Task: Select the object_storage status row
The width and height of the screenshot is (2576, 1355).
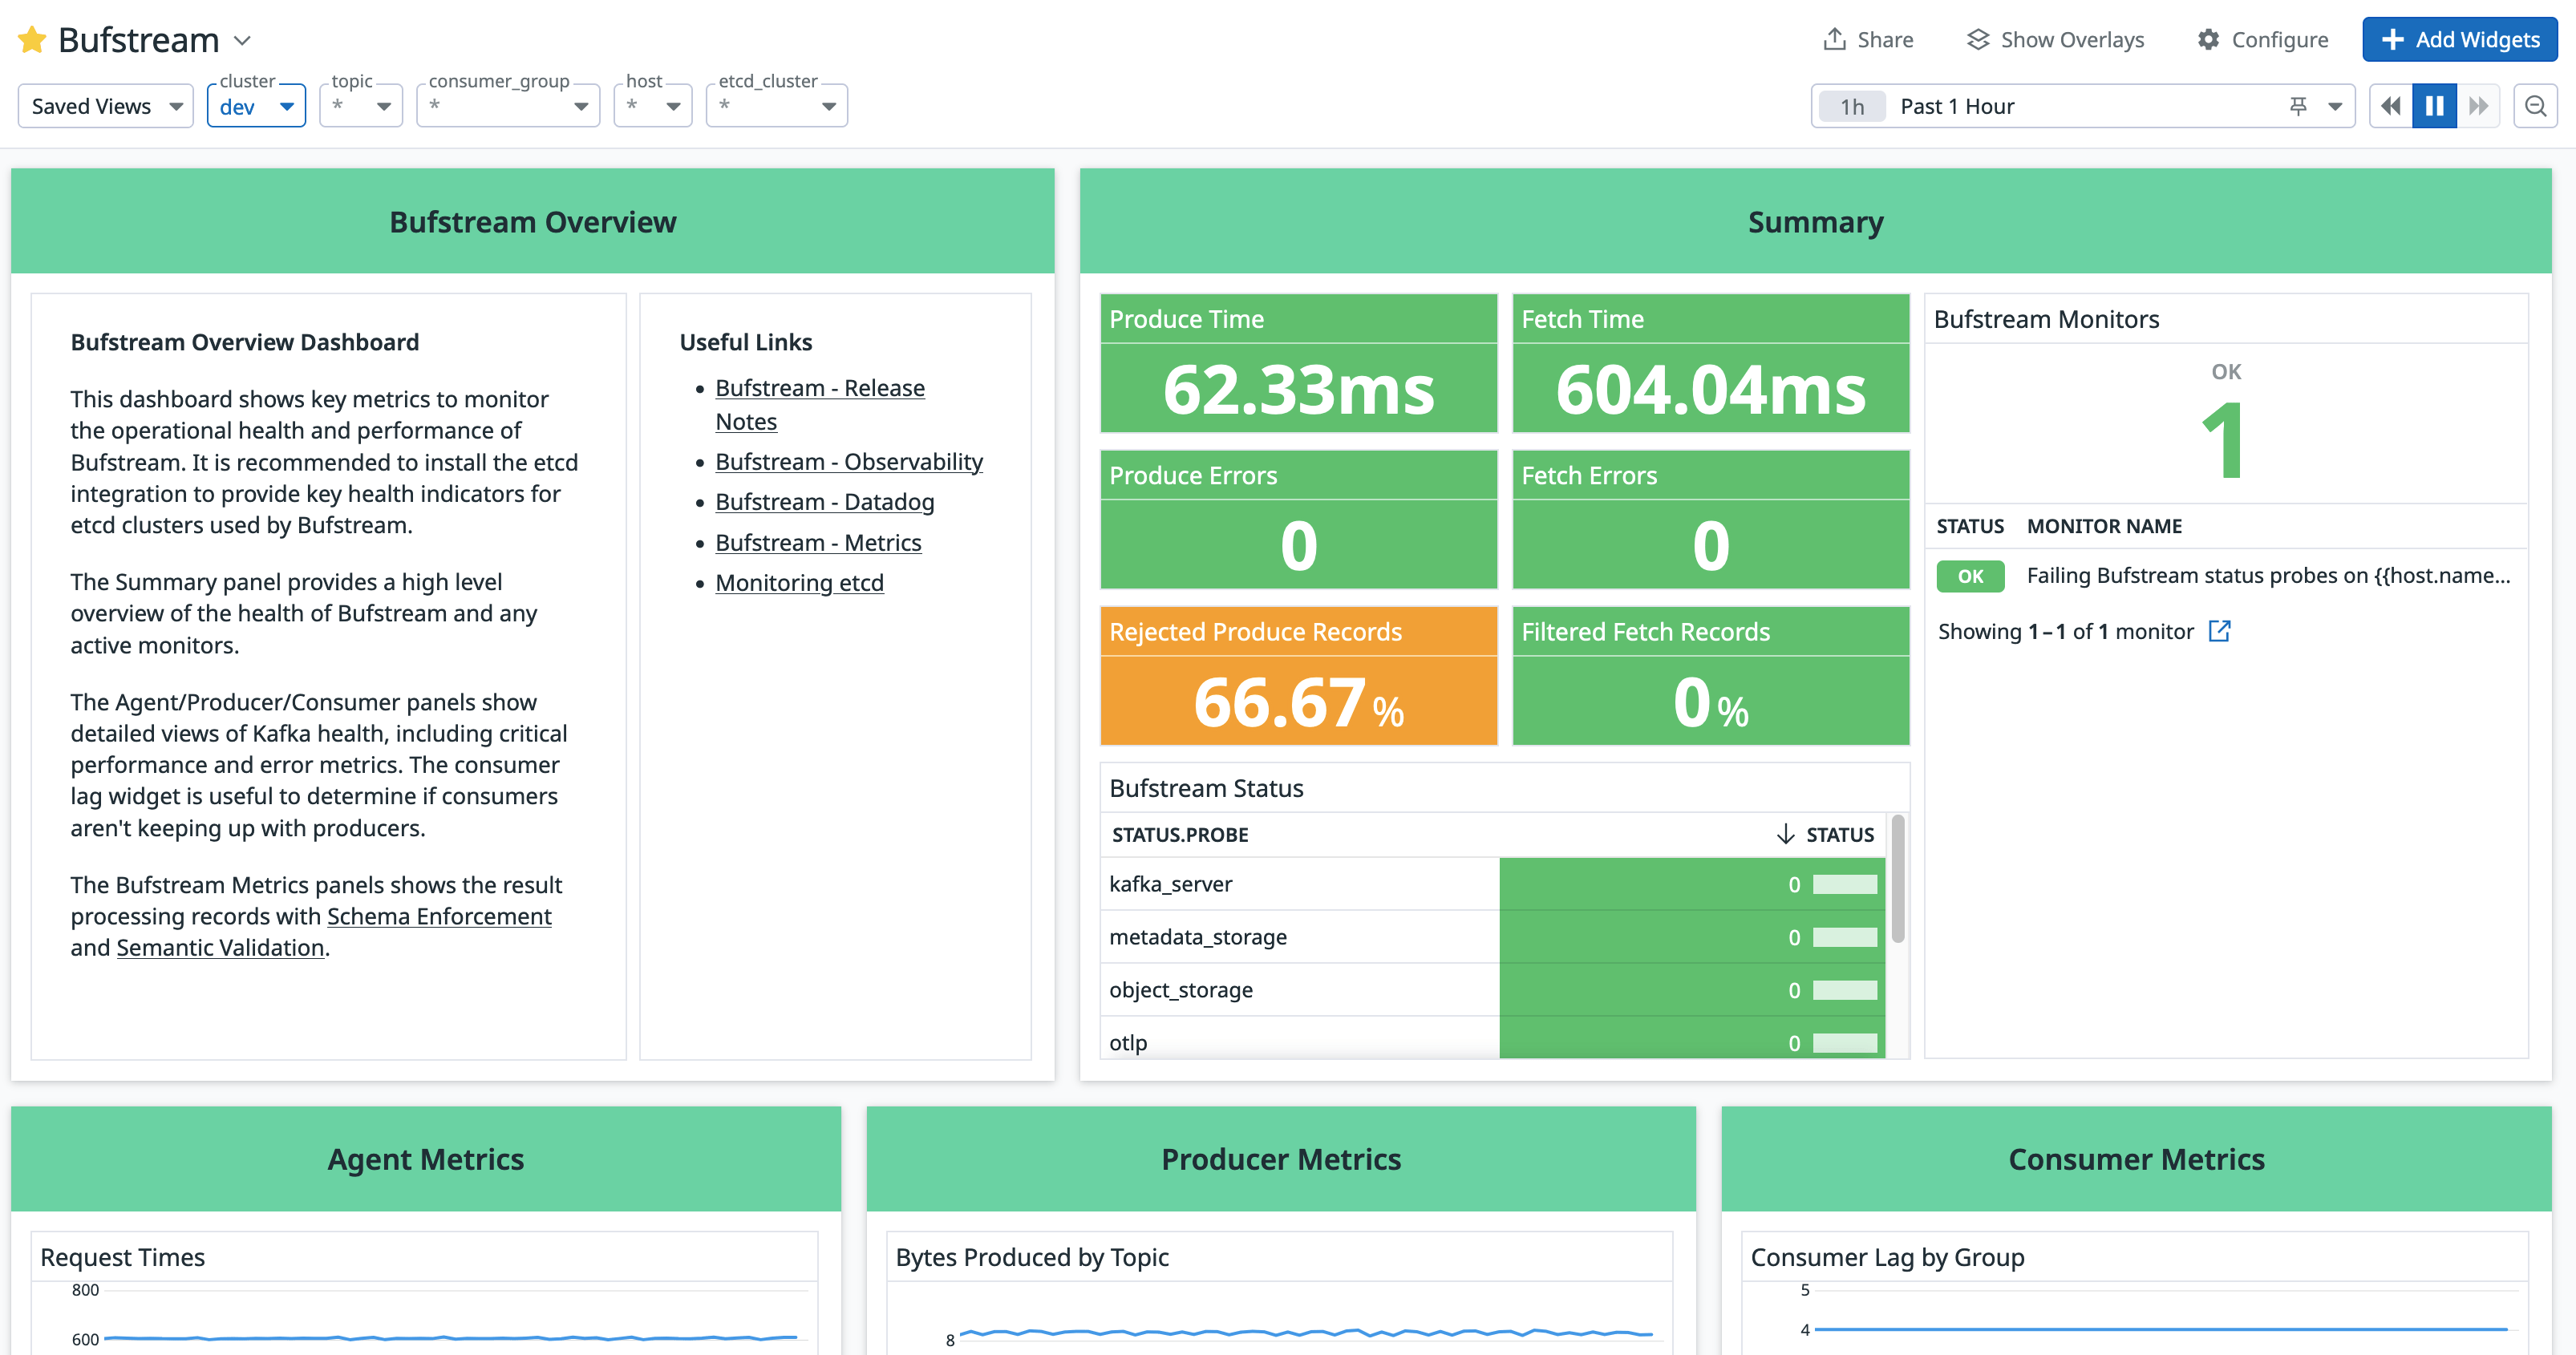Action: point(1493,990)
